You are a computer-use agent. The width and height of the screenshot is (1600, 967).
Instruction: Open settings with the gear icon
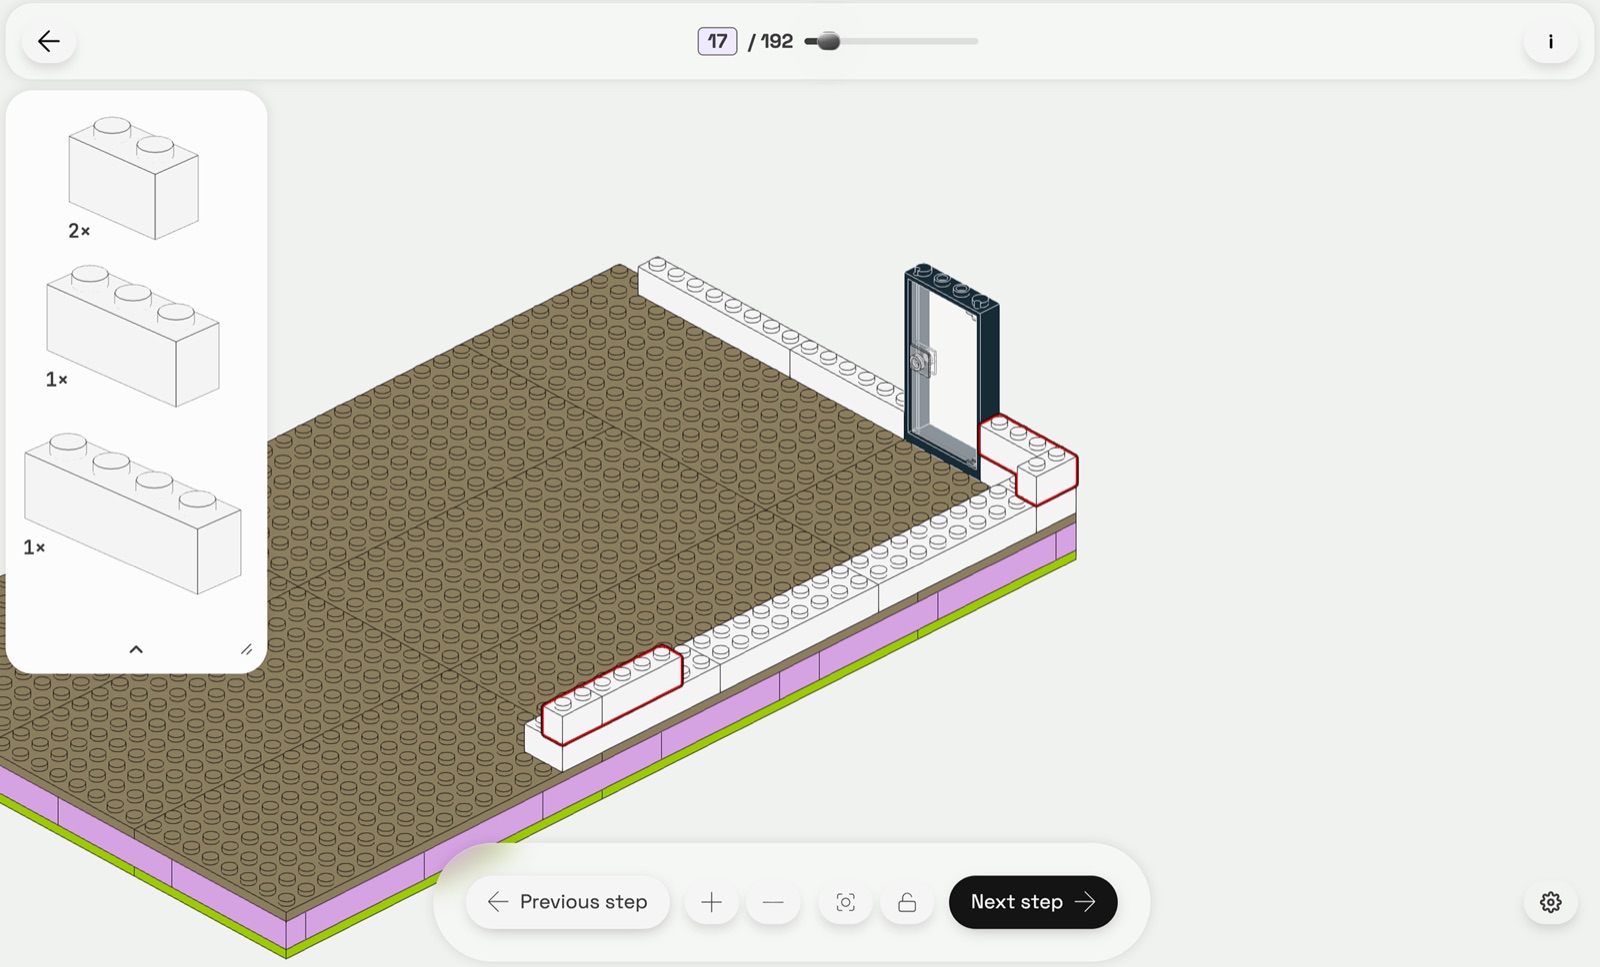pyautogui.click(x=1550, y=902)
